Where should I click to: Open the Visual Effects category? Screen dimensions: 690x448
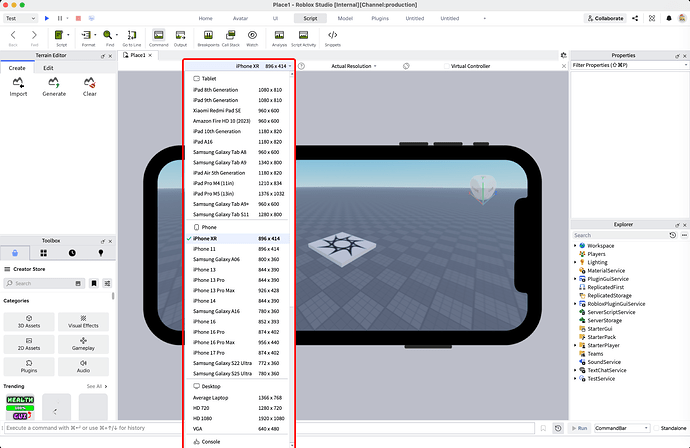tap(83, 322)
